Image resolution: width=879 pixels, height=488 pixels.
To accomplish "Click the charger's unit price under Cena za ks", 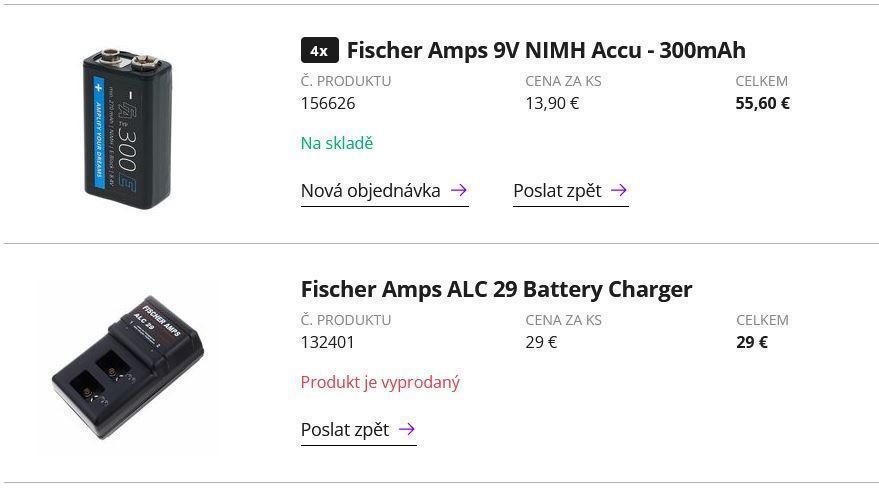I will point(541,342).
